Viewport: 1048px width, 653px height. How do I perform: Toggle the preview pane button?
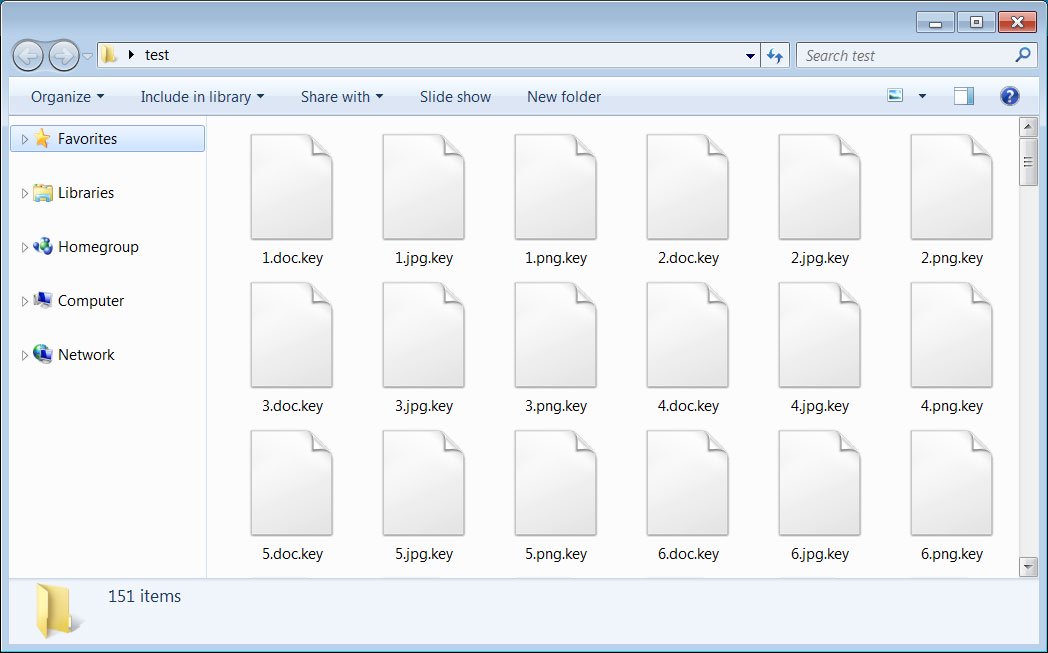pyautogui.click(x=963, y=96)
